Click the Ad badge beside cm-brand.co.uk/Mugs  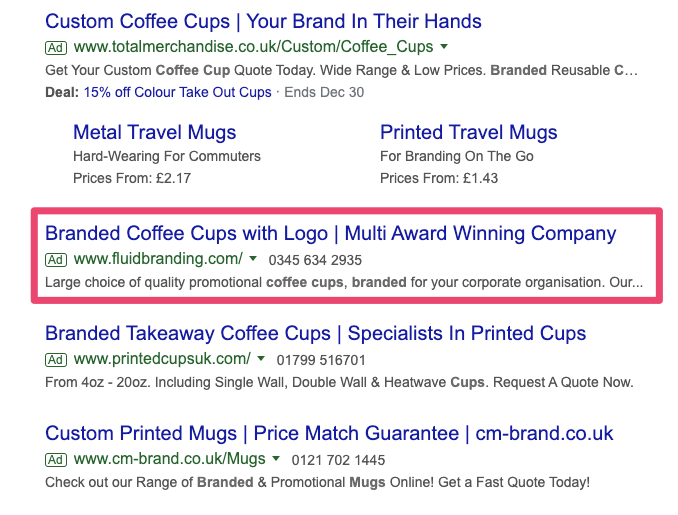pos(56,460)
